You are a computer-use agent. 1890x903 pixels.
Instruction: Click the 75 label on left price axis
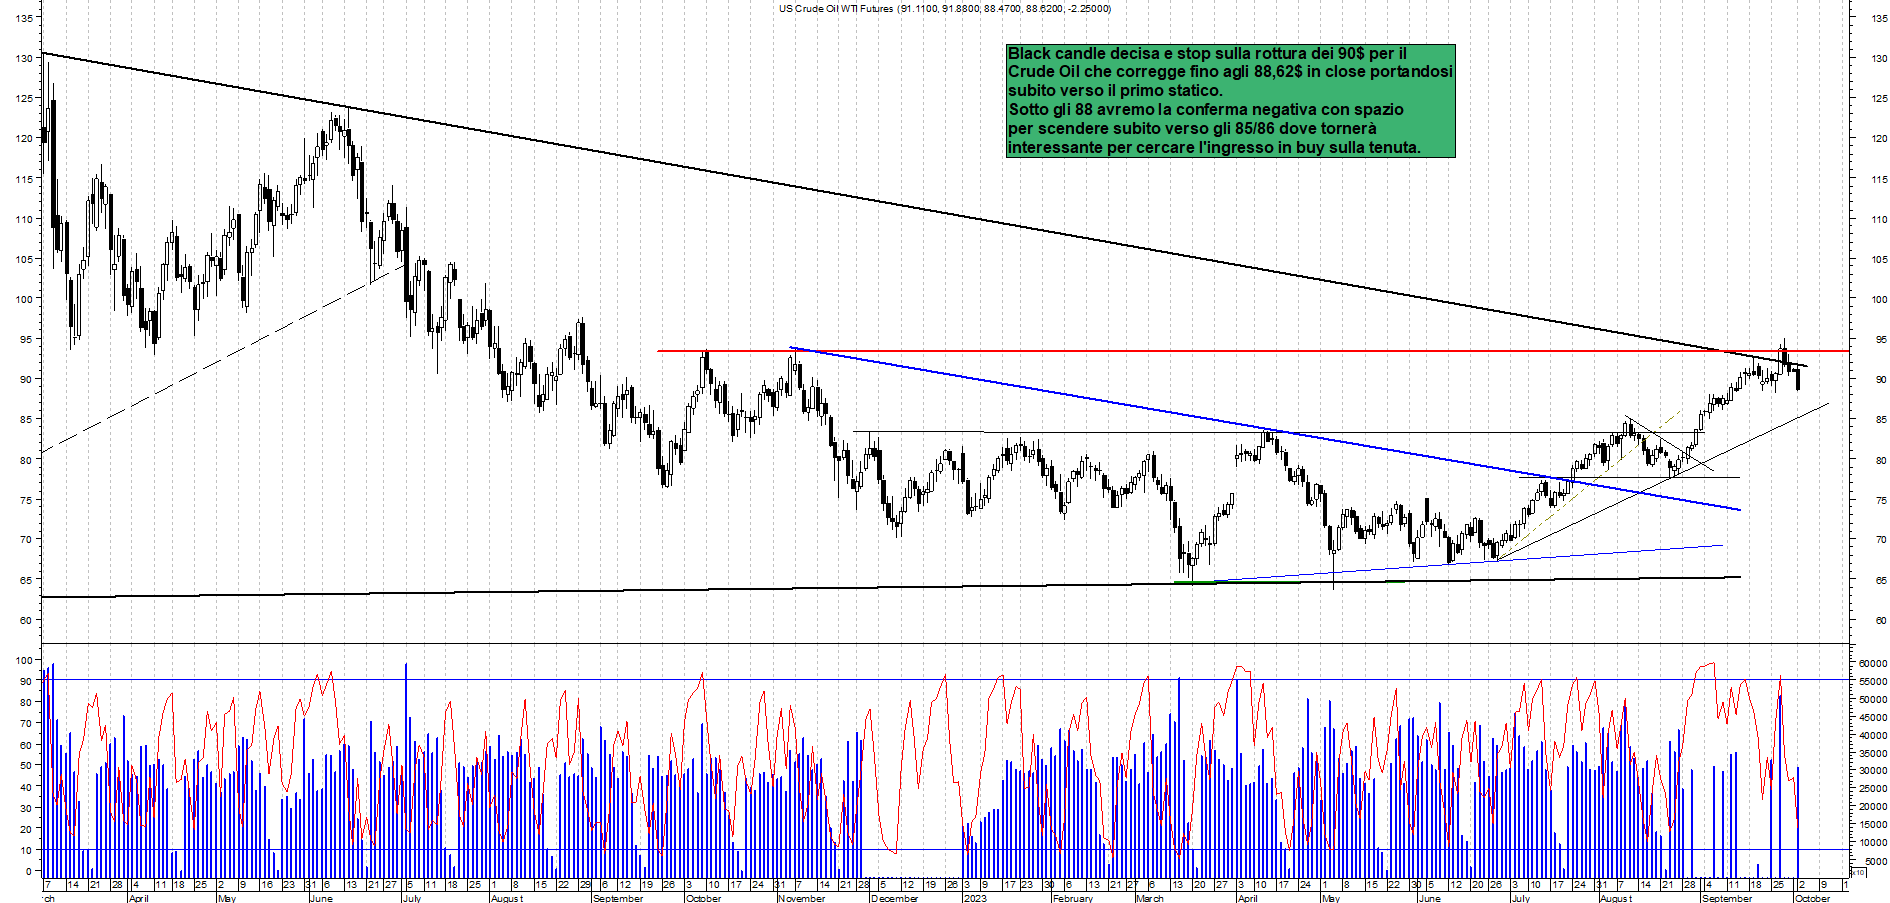[27, 500]
